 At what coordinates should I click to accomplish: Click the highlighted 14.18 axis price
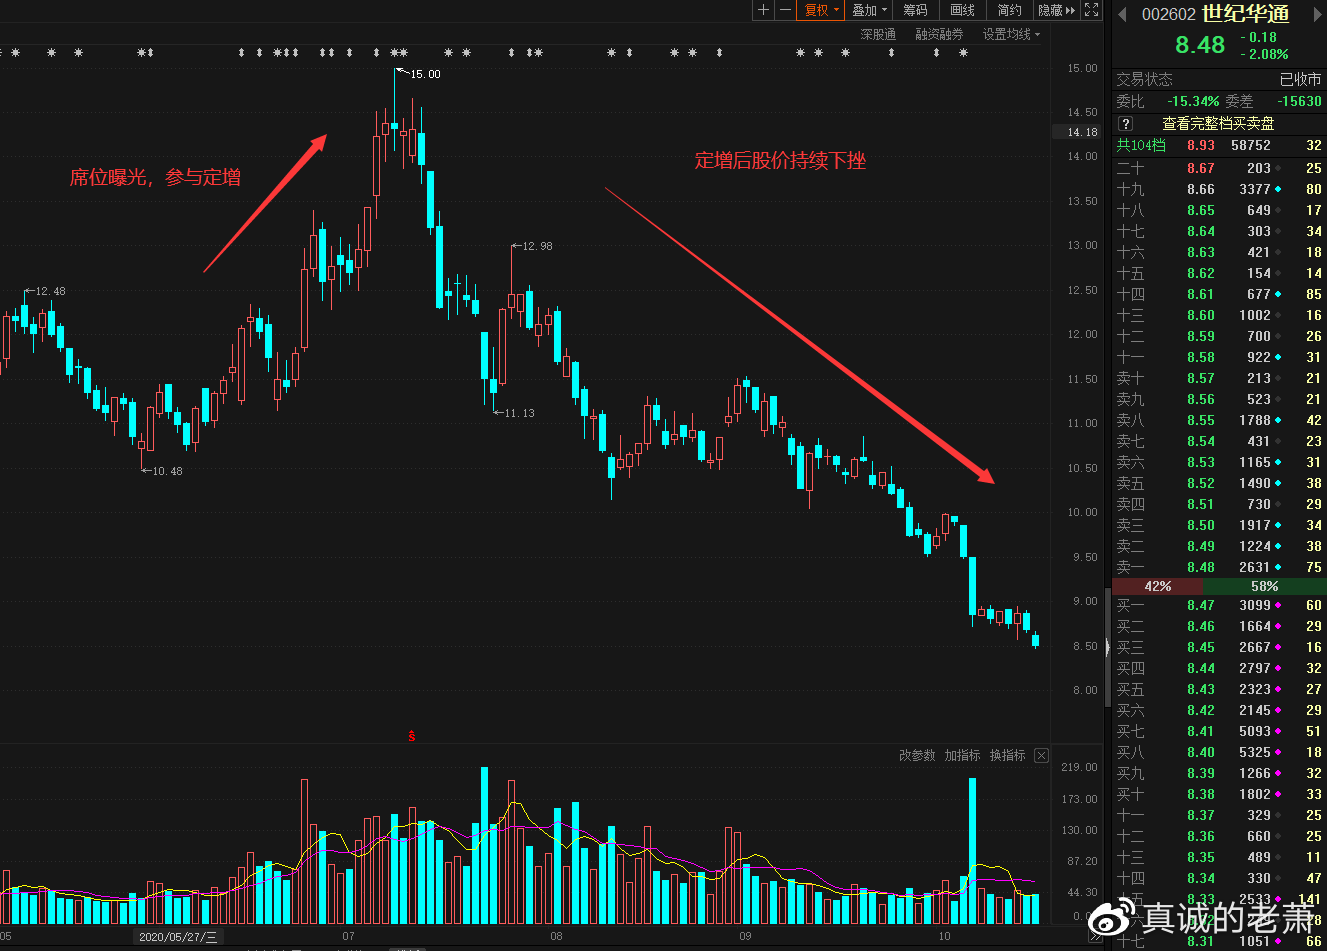(1078, 132)
